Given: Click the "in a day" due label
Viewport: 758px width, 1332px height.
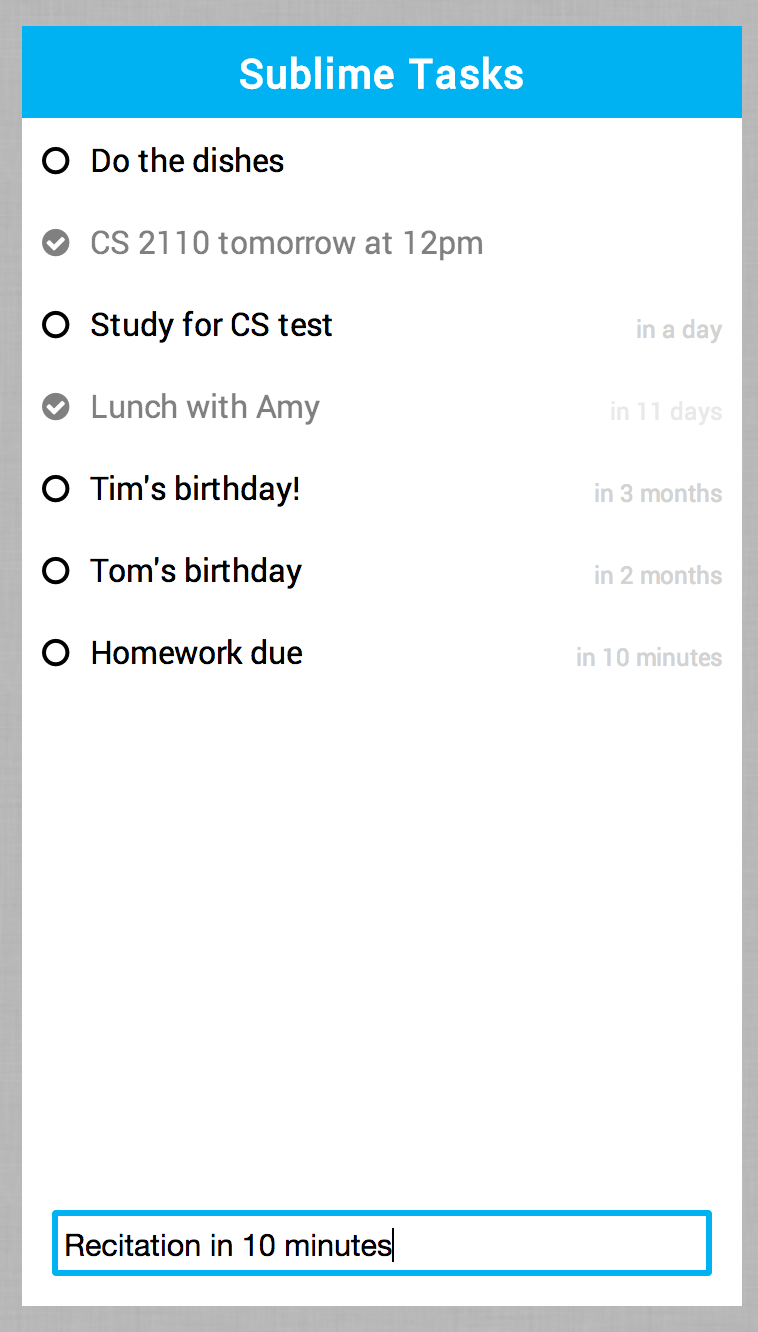Looking at the screenshot, I should coord(678,330).
